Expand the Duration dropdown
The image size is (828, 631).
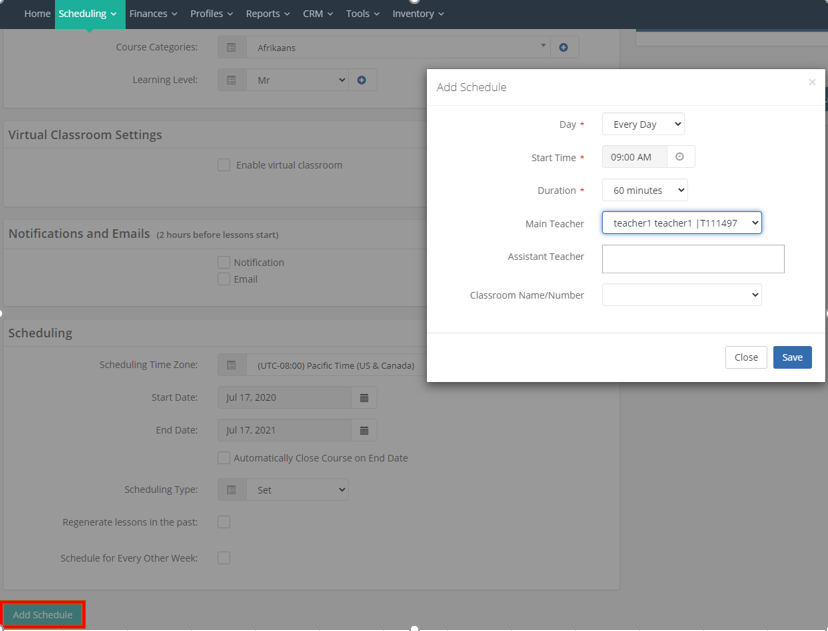click(644, 190)
